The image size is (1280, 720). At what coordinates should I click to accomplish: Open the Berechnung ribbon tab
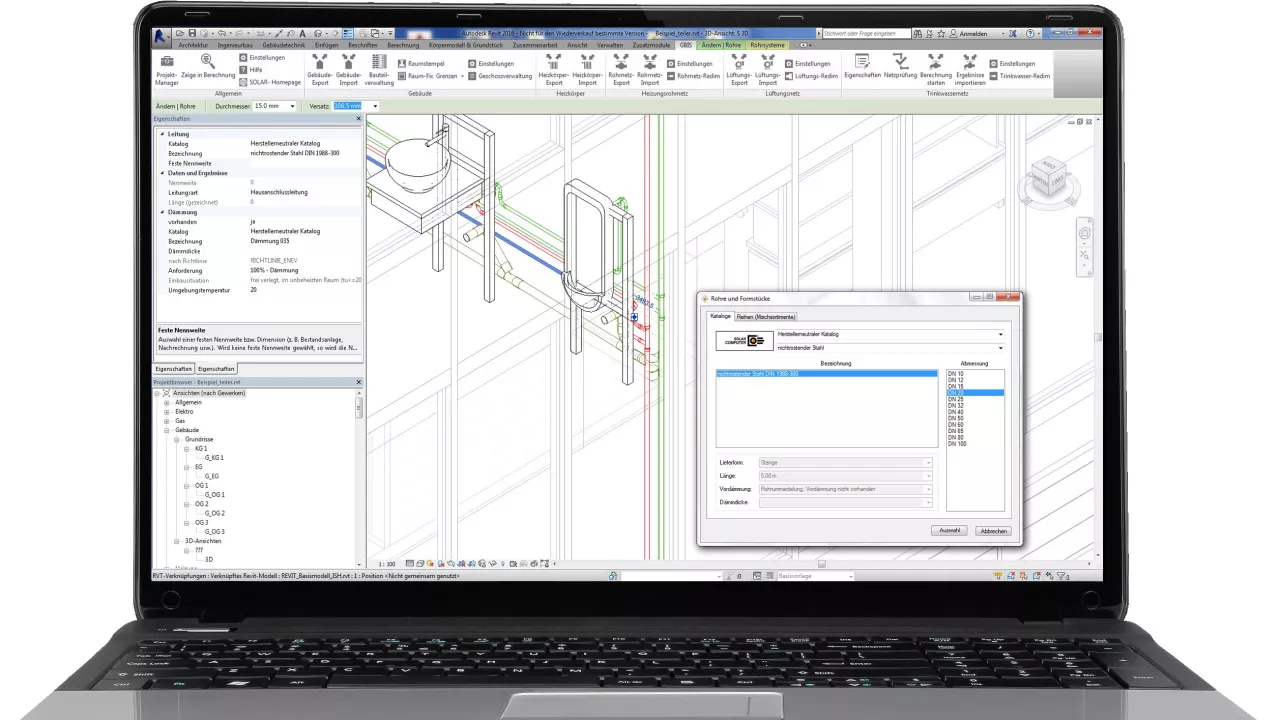[403, 45]
